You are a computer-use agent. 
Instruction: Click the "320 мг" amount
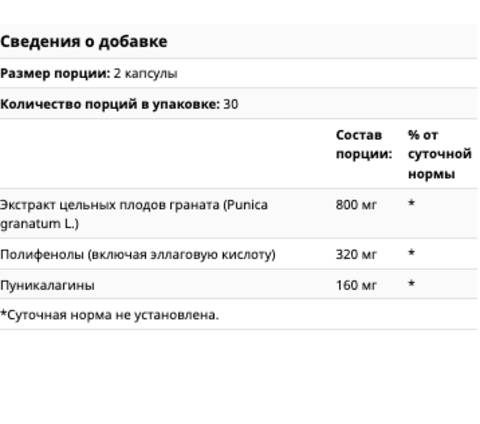(x=356, y=254)
